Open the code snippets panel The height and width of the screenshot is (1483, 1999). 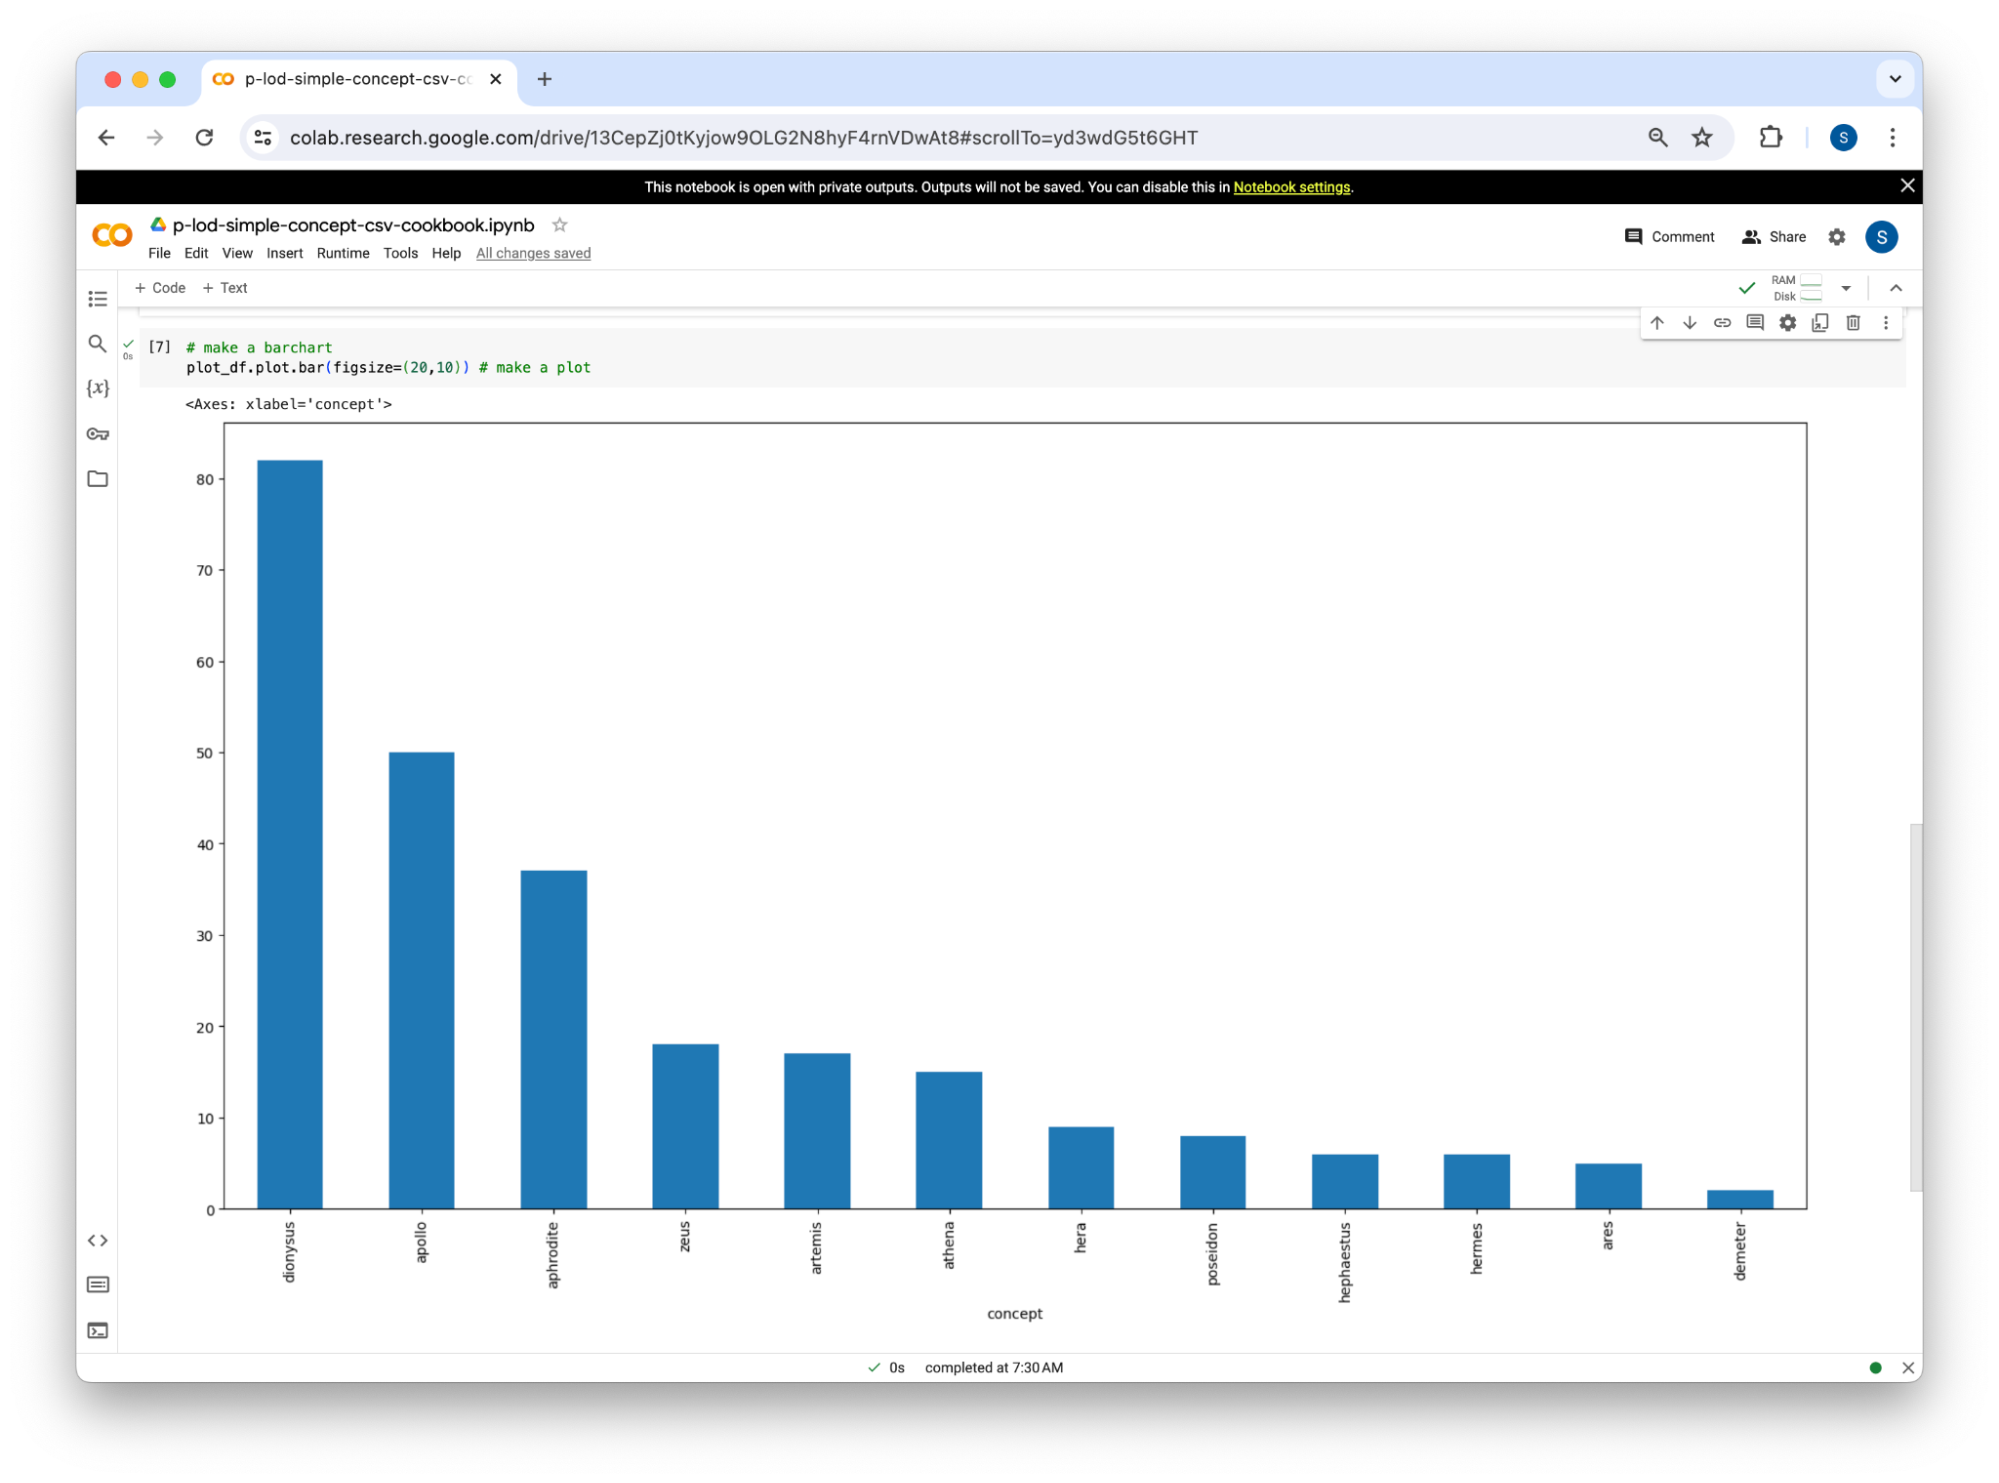click(97, 1240)
